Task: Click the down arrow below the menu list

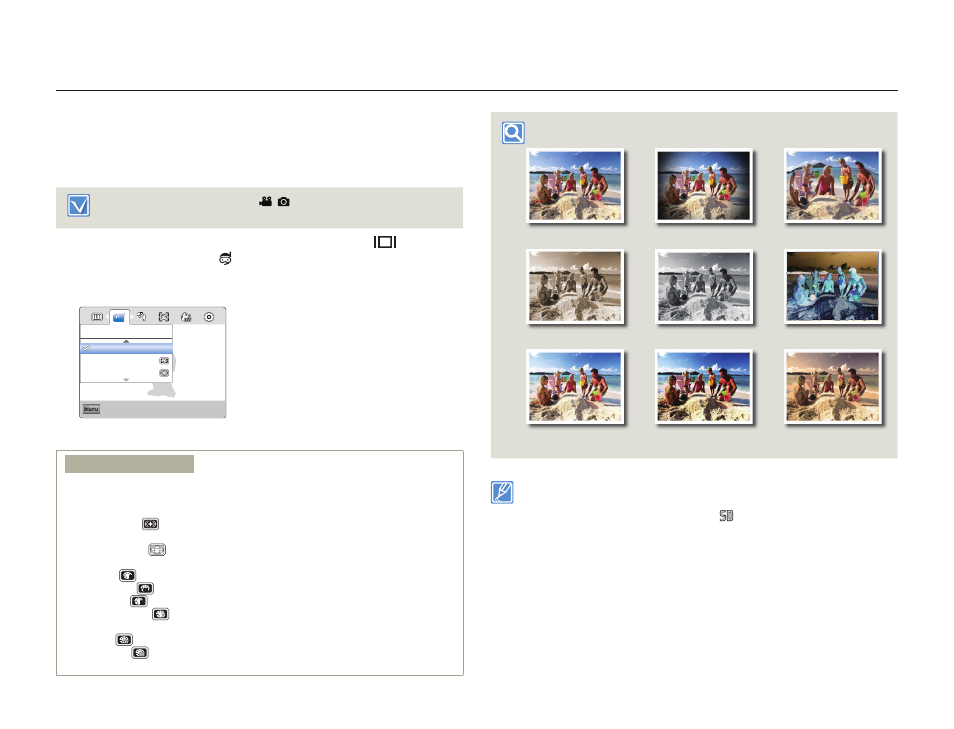Action: (x=126, y=380)
